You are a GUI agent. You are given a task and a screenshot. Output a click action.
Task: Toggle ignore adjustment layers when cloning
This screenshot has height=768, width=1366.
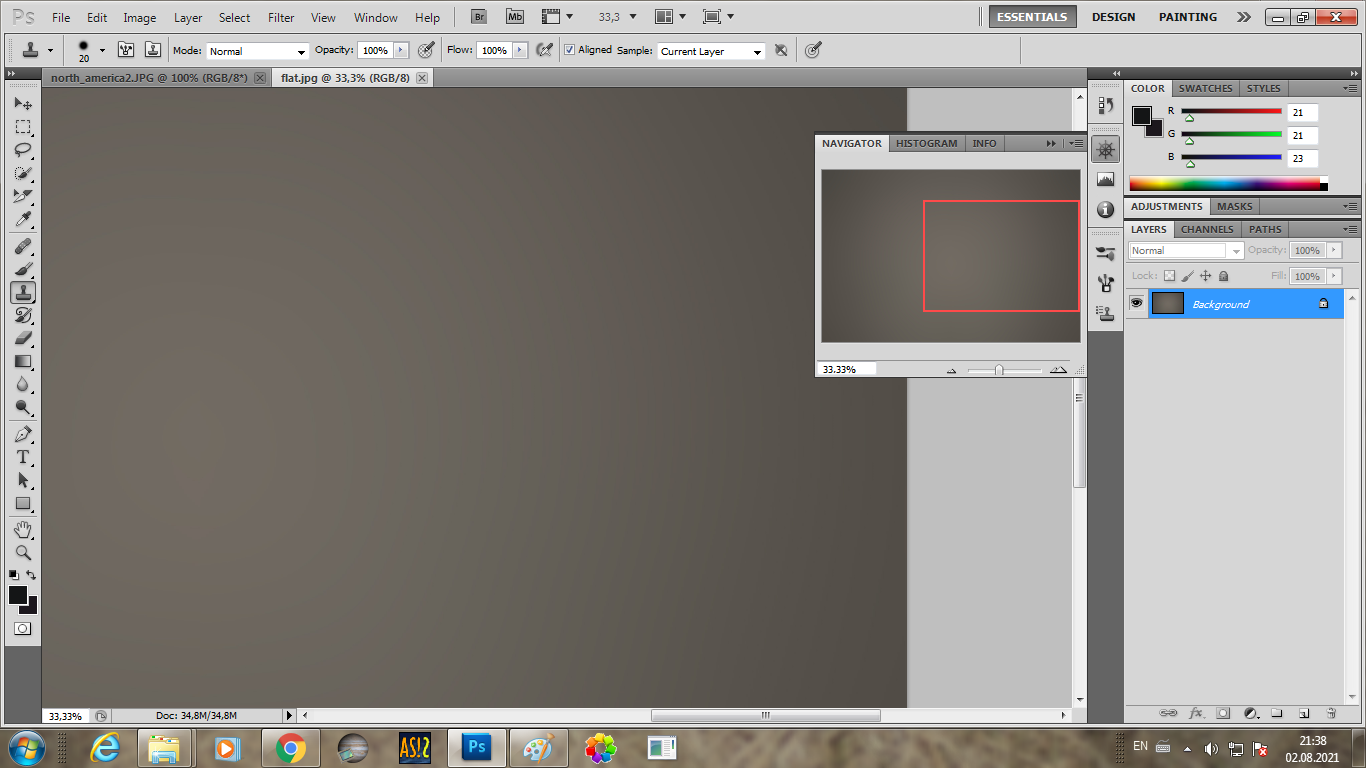[x=781, y=50]
